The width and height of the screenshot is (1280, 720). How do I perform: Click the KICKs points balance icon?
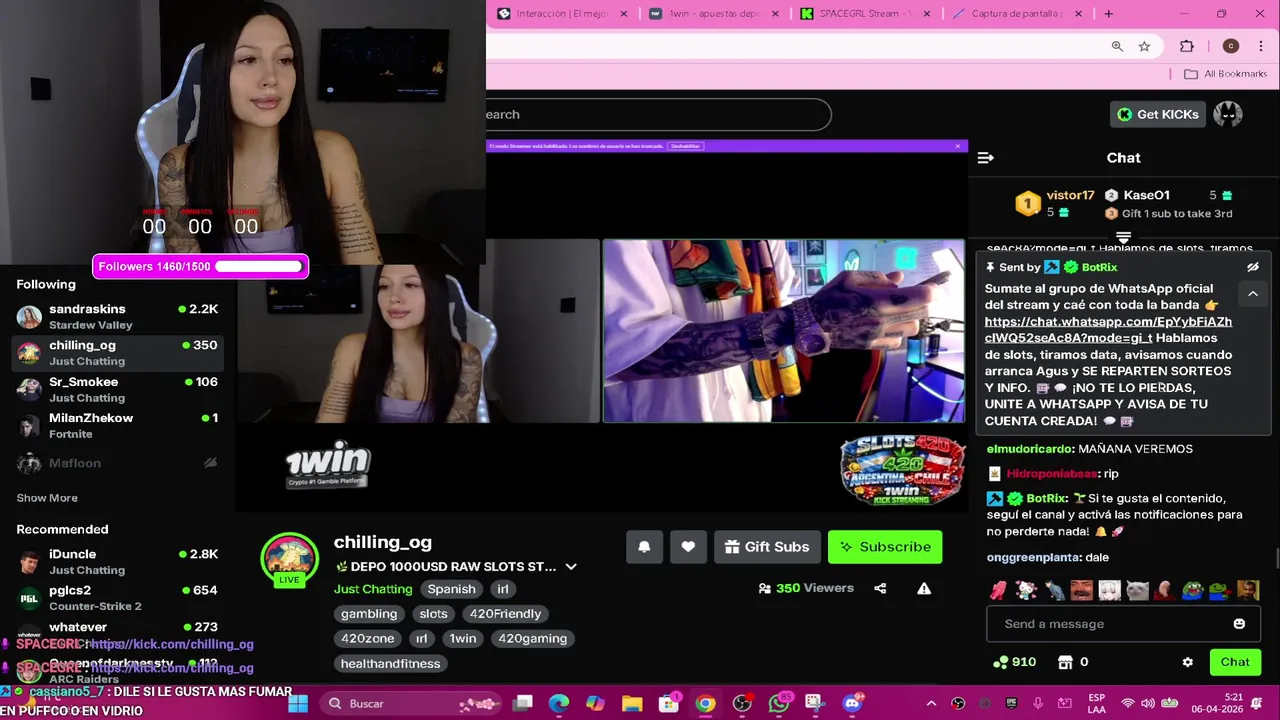(1000, 662)
